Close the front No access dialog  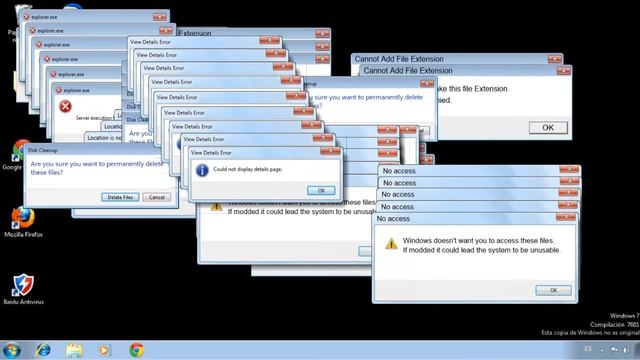(x=566, y=217)
